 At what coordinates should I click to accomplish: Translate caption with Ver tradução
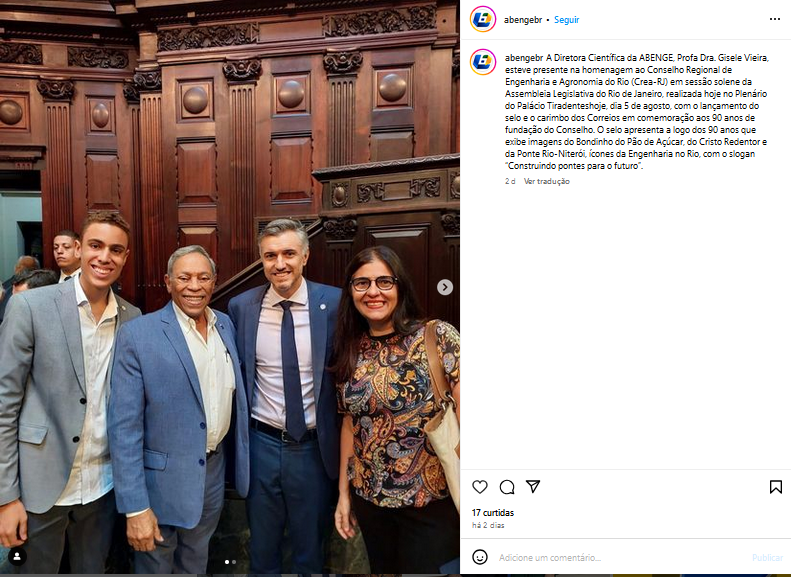point(546,181)
